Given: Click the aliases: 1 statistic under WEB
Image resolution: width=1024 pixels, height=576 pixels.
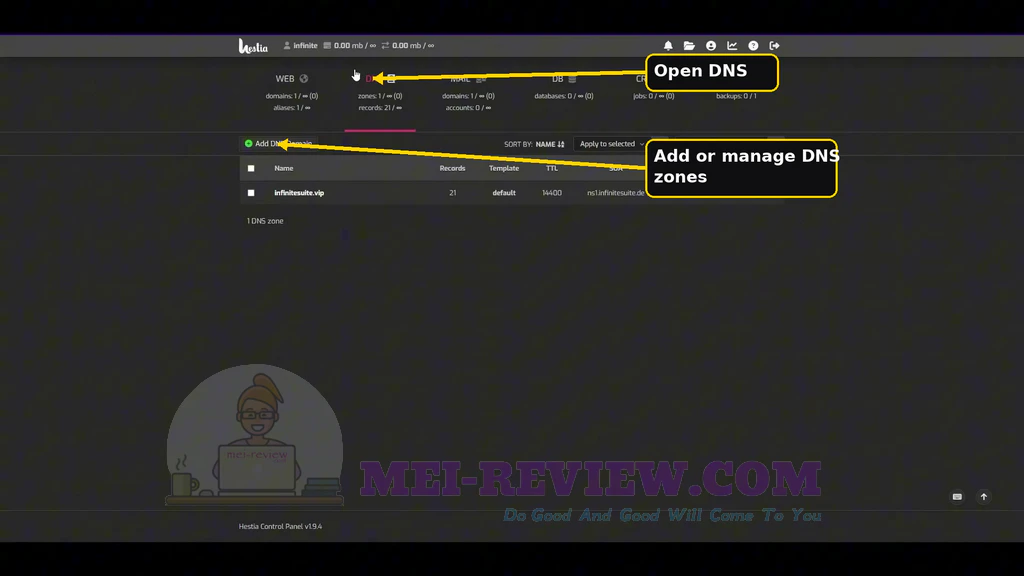Looking at the screenshot, I should [x=292, y=108].
